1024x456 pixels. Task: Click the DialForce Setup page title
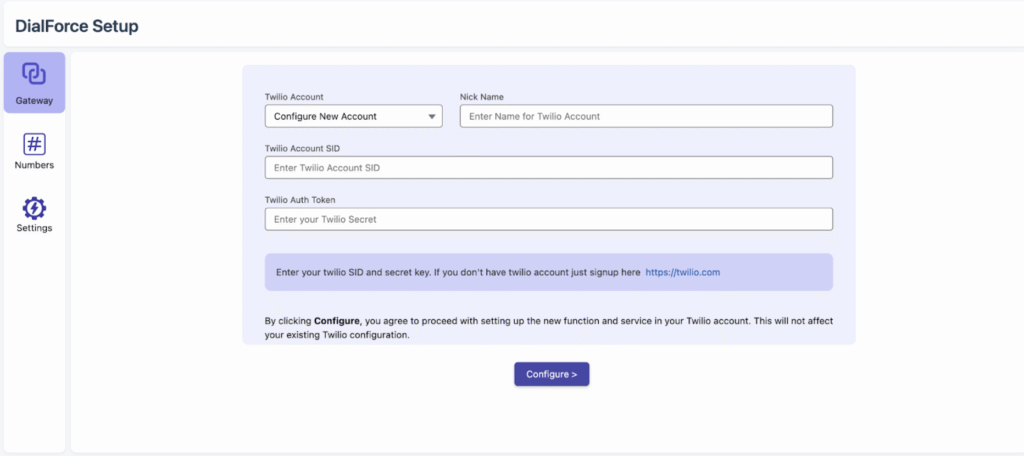(77, 26)
